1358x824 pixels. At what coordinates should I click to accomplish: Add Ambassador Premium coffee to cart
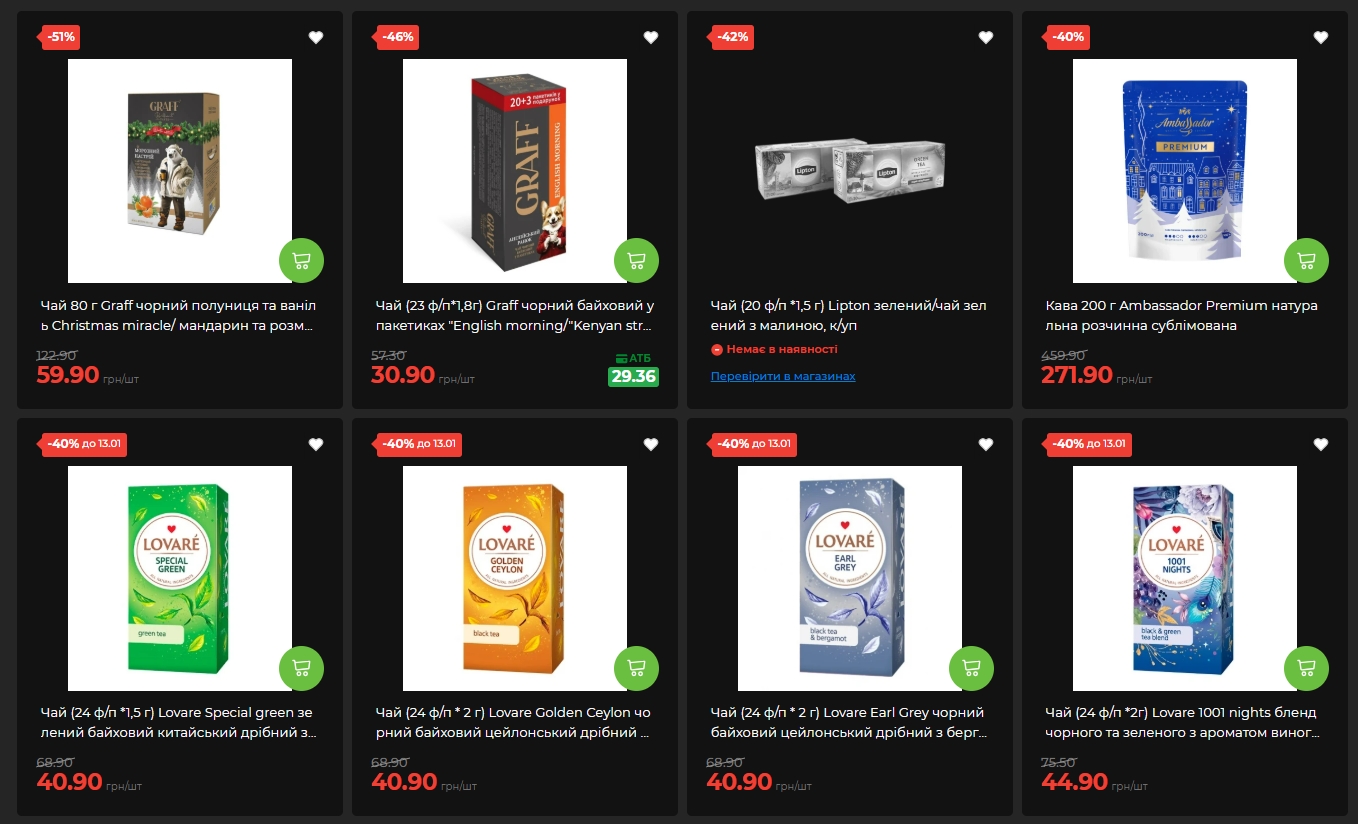click(x=1306, y=261)
